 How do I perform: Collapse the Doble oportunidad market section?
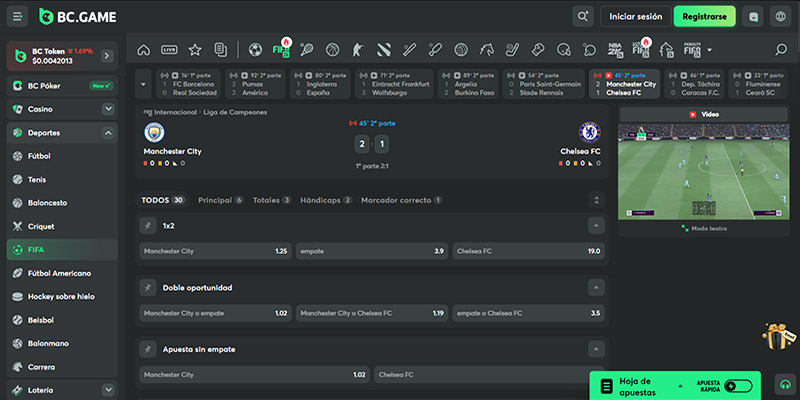tap(596, 288)
